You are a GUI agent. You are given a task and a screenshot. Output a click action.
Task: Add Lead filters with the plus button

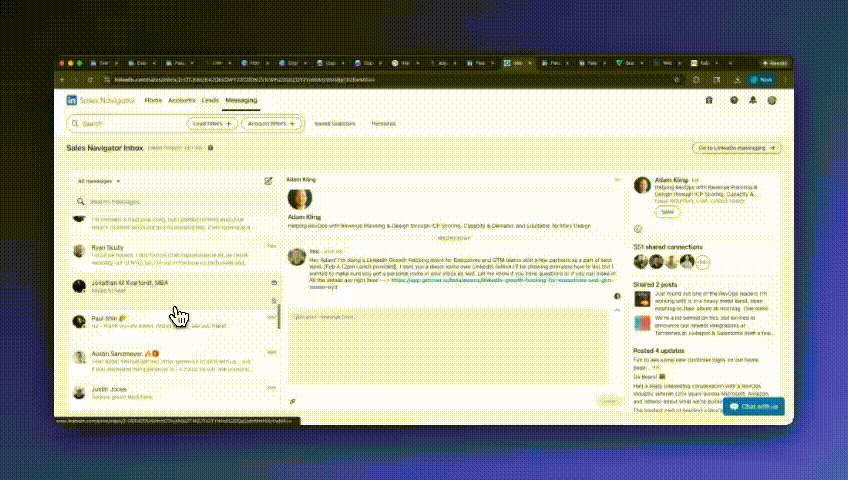pos(212,124)
